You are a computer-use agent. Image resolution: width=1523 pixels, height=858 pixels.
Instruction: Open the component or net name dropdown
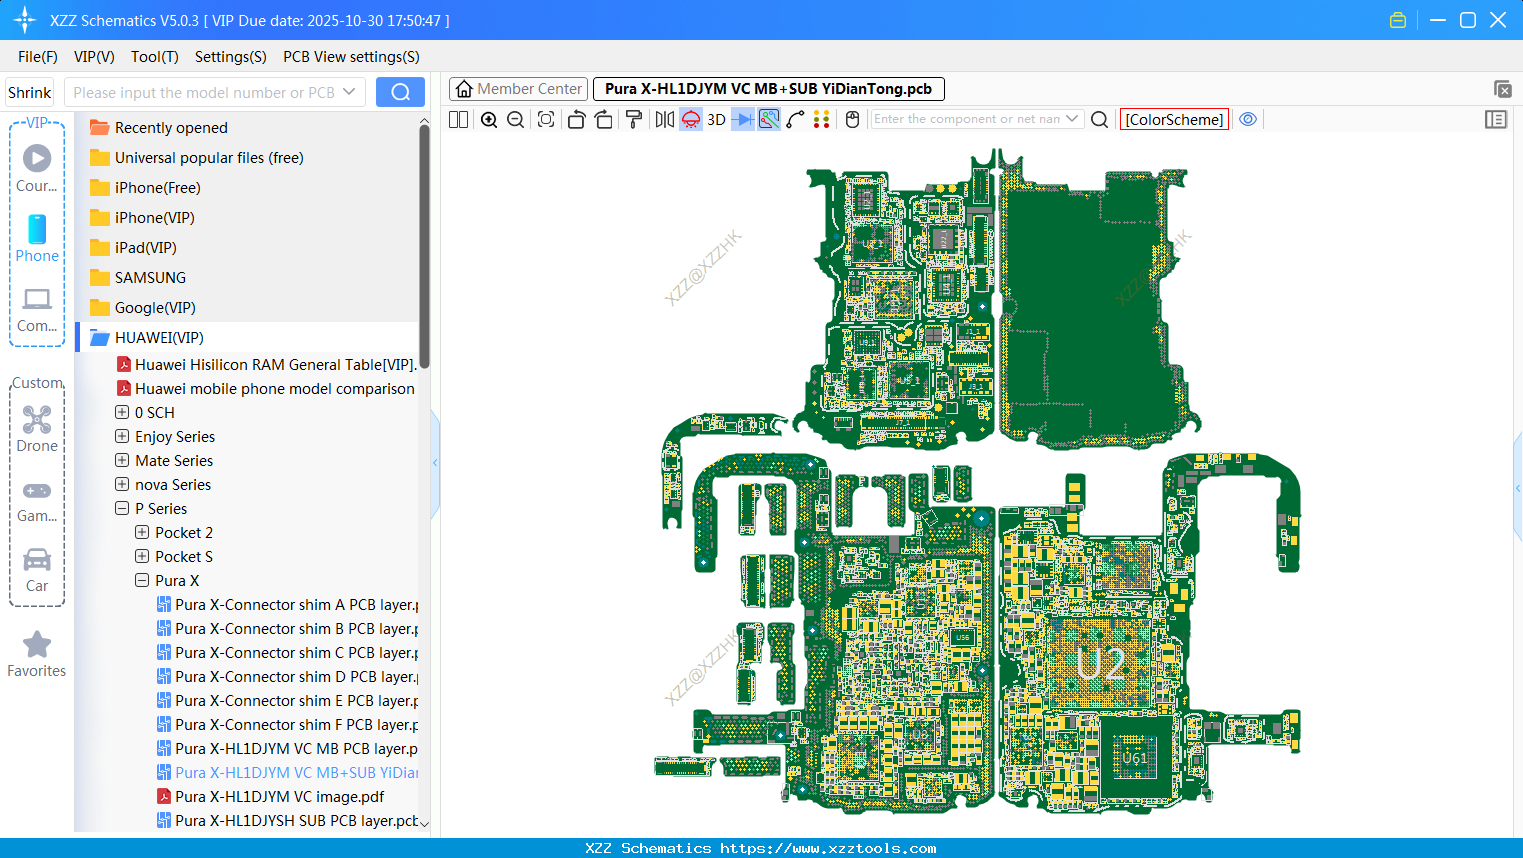(1072, 119)
